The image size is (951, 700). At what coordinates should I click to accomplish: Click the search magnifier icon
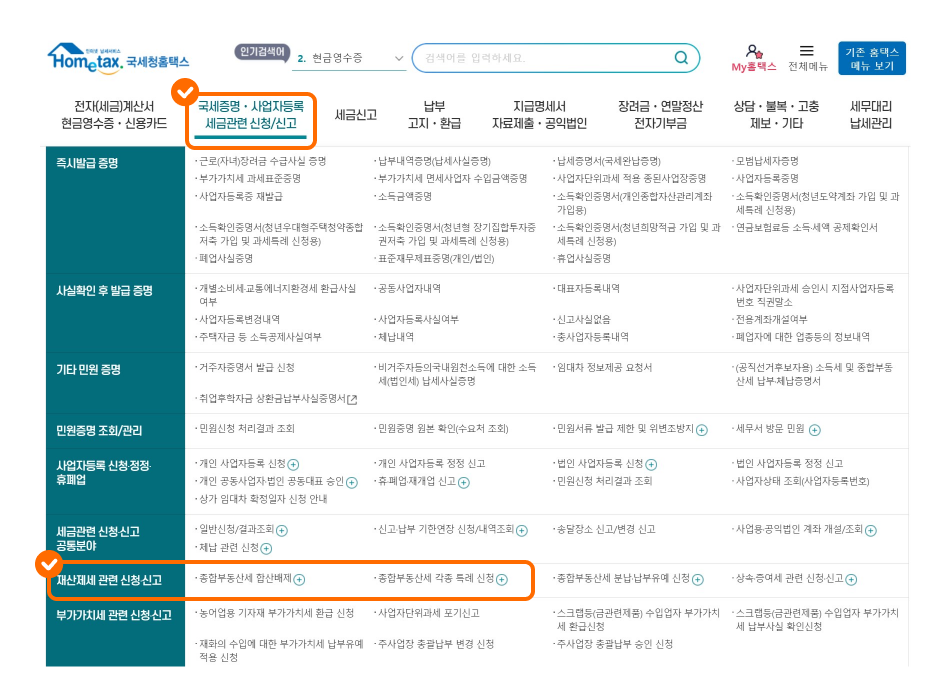[x=682, y=58]
